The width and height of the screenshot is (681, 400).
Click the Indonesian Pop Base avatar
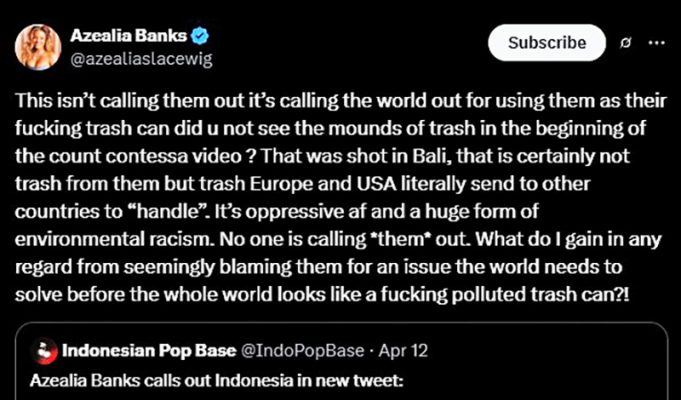pyautogui.click(x=44, y=351)
